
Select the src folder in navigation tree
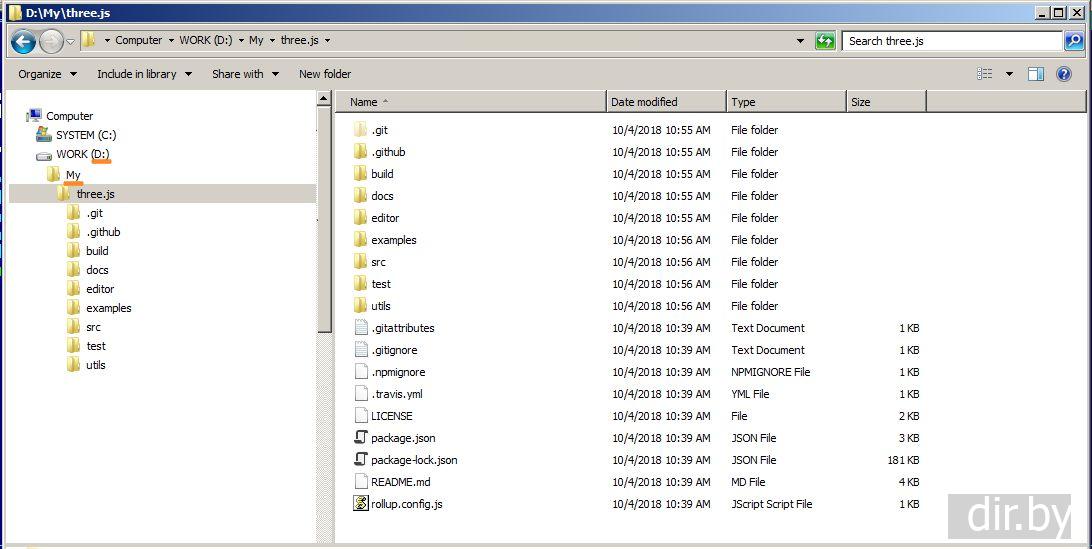93,327
